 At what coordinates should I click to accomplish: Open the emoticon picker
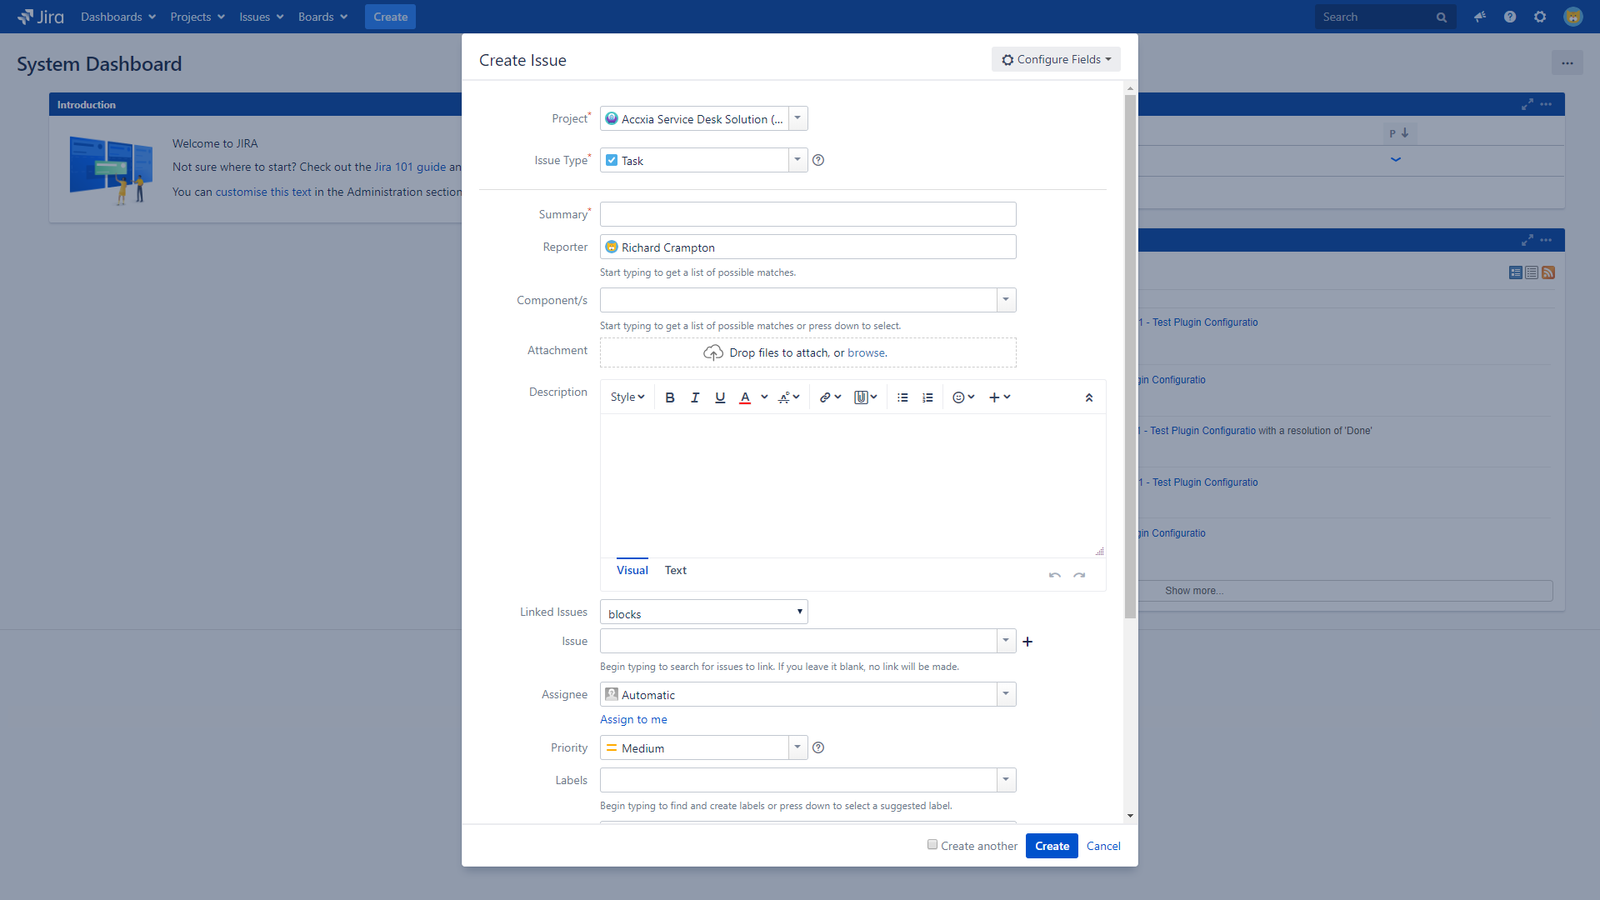[963, 398]
